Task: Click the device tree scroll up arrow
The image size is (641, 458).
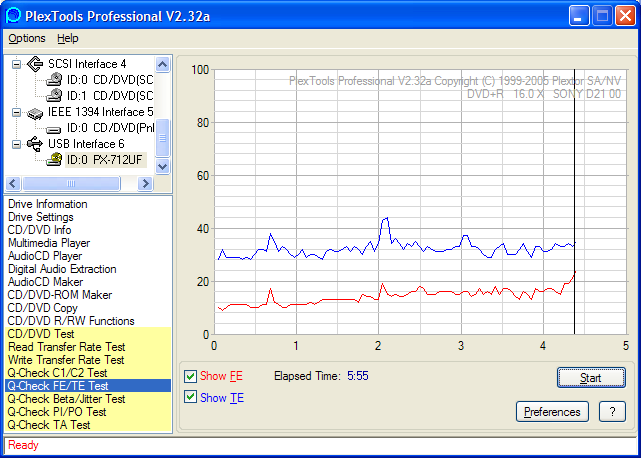Action: [163, 64]
